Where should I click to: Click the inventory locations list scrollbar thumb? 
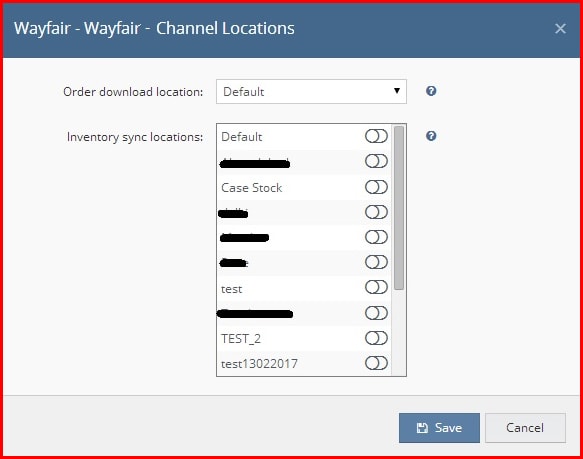click(399, 208)
